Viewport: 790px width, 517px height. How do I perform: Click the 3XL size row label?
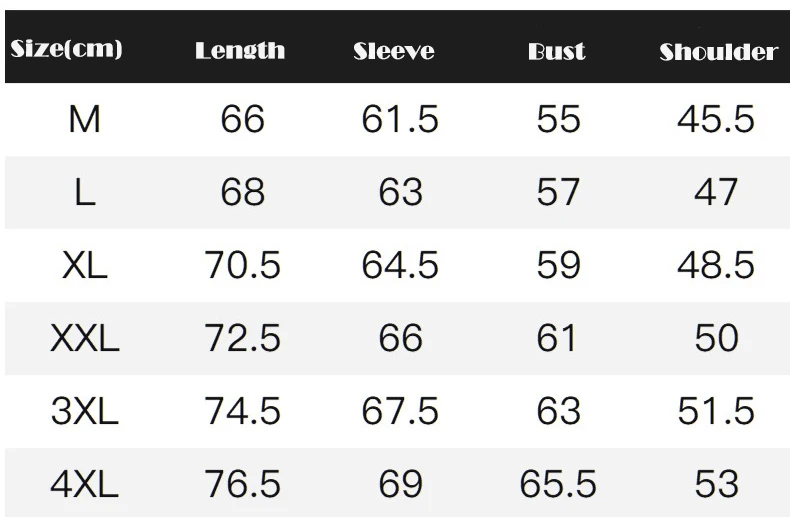[x=84, y=411]
